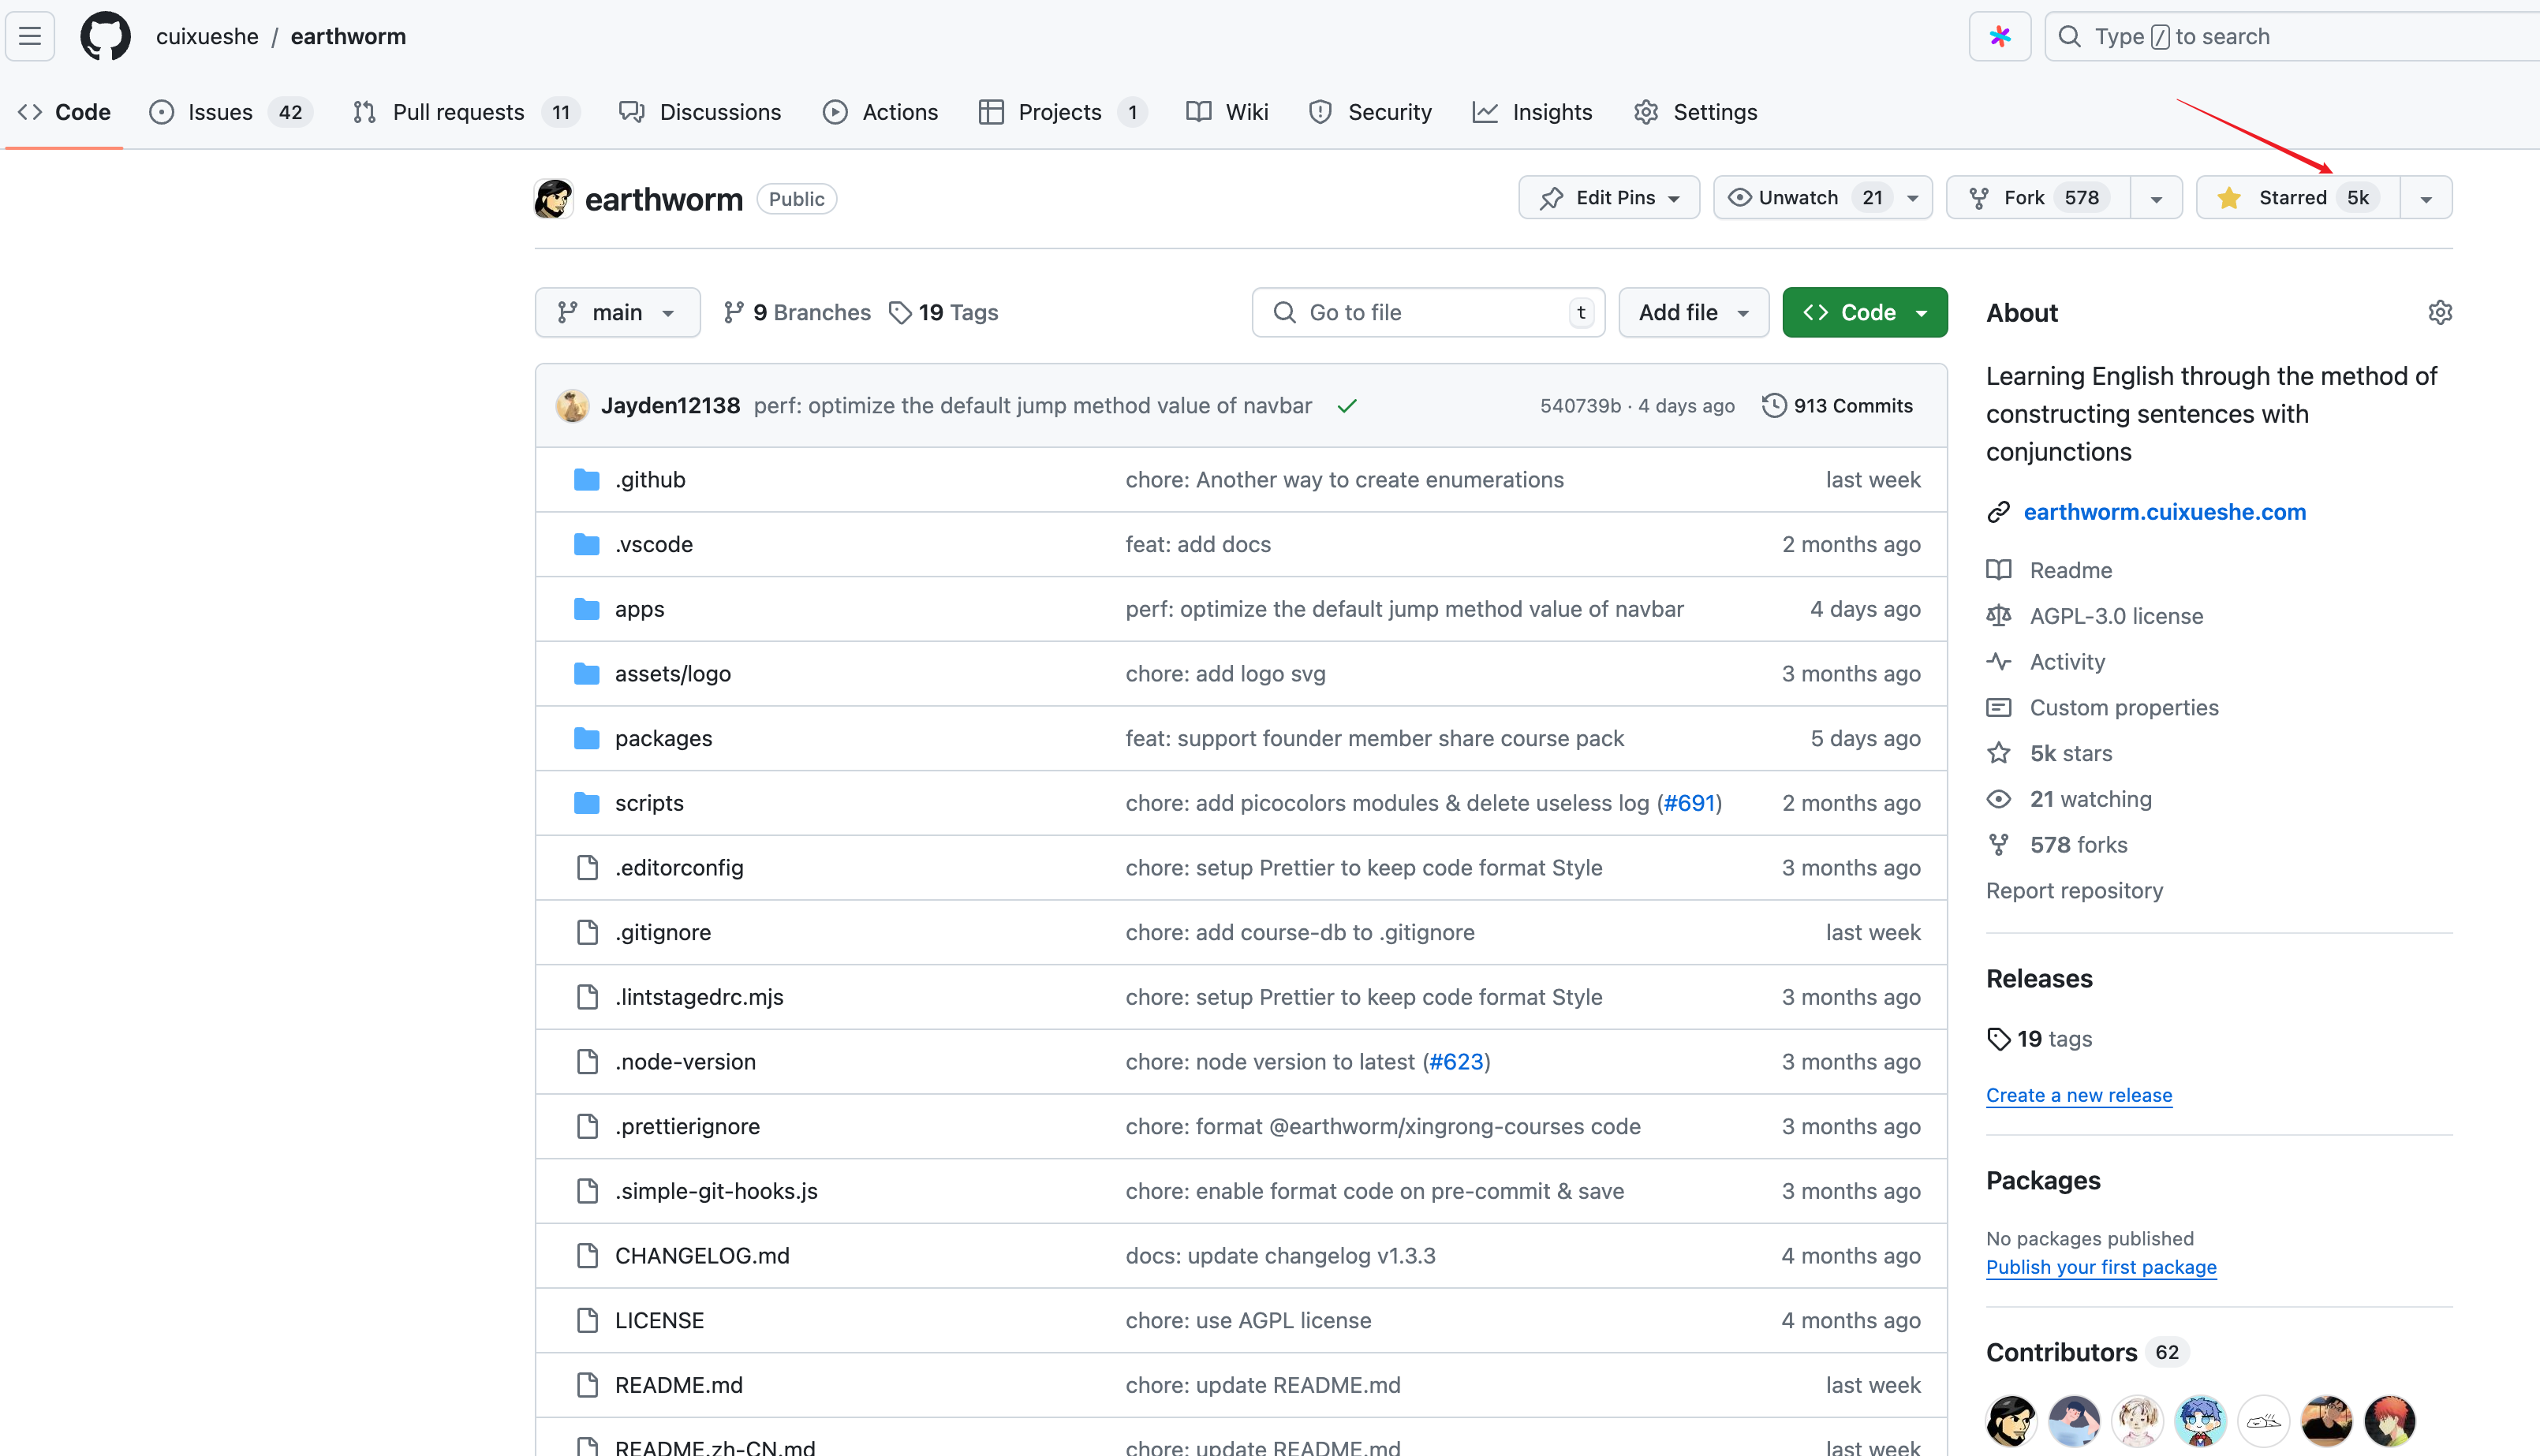Open the Actions tab

881,112
